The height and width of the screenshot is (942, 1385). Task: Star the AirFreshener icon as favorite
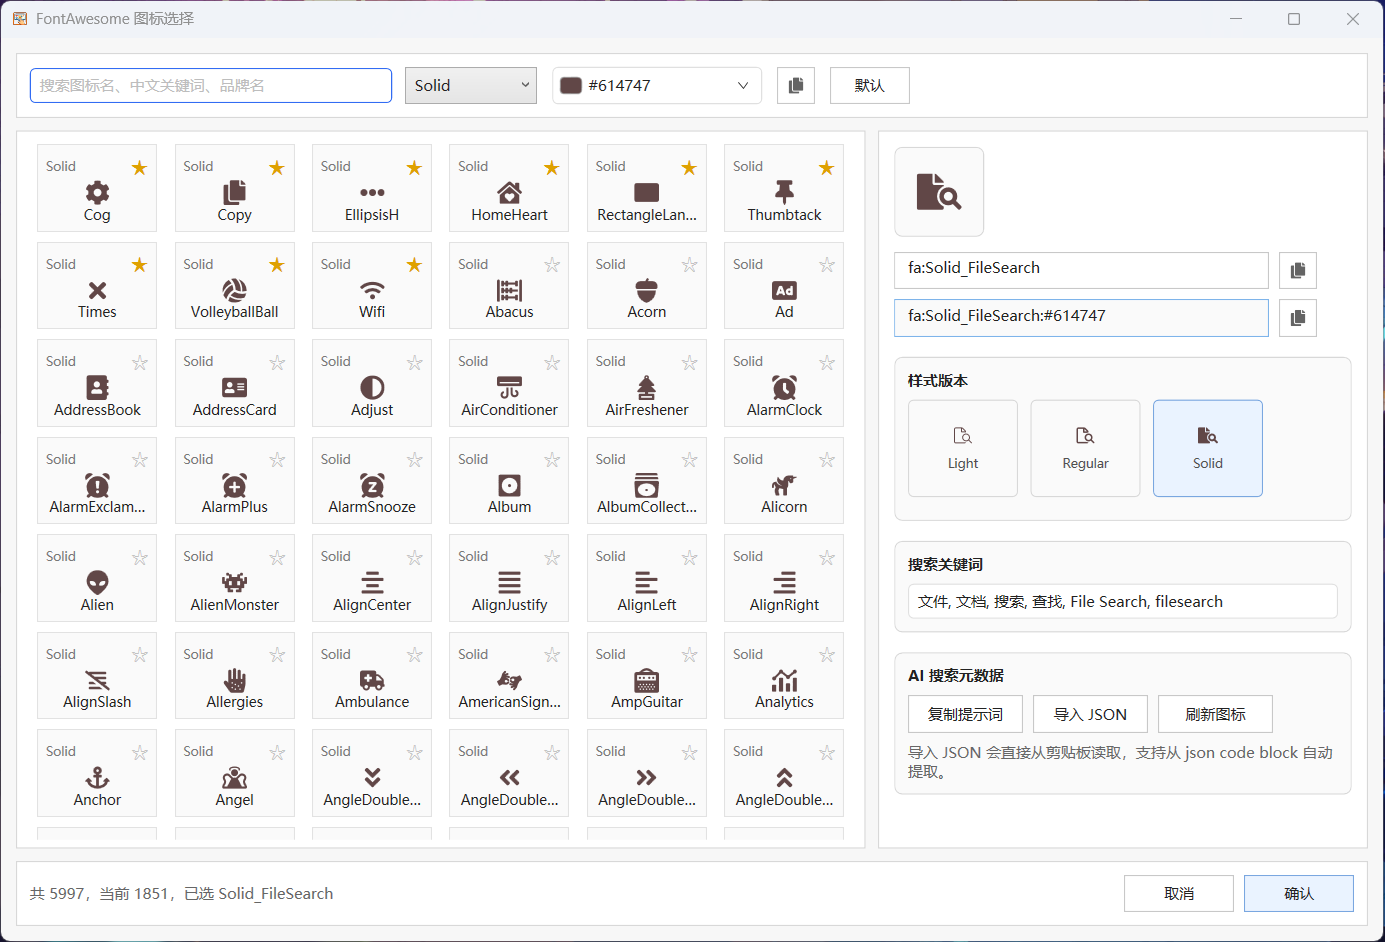click(x=689, y=363)
